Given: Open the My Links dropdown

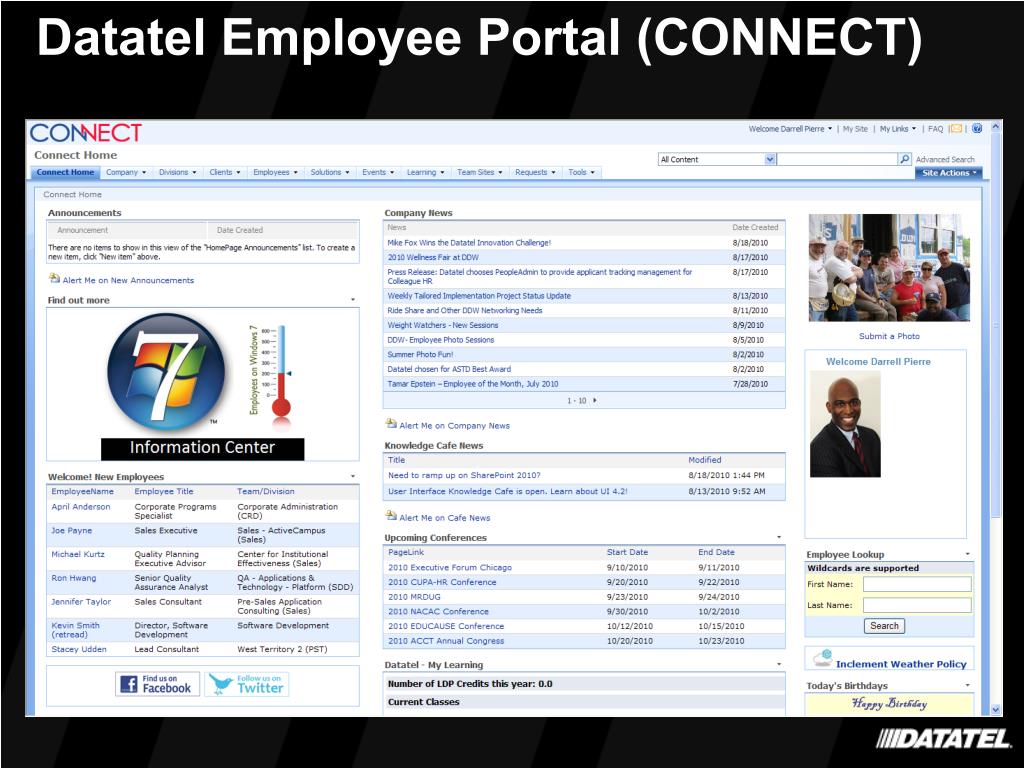Looking at the screenshot, I should tap(897, 129).
